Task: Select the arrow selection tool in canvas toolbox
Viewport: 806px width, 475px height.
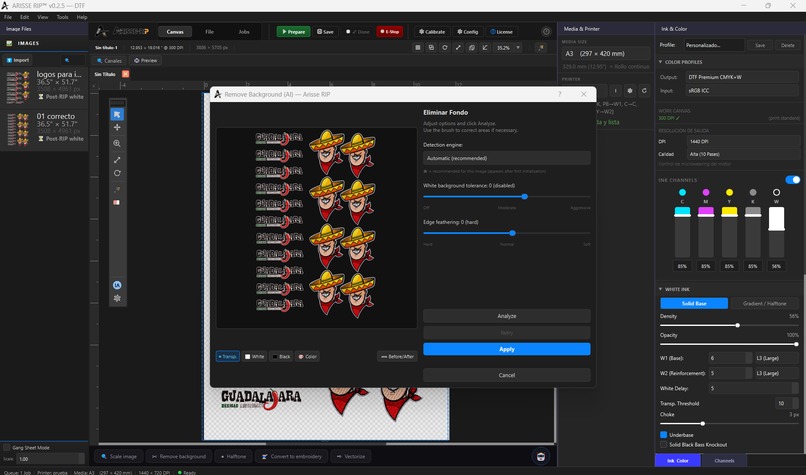Action: pyautogui.click(x=117, y=114)
